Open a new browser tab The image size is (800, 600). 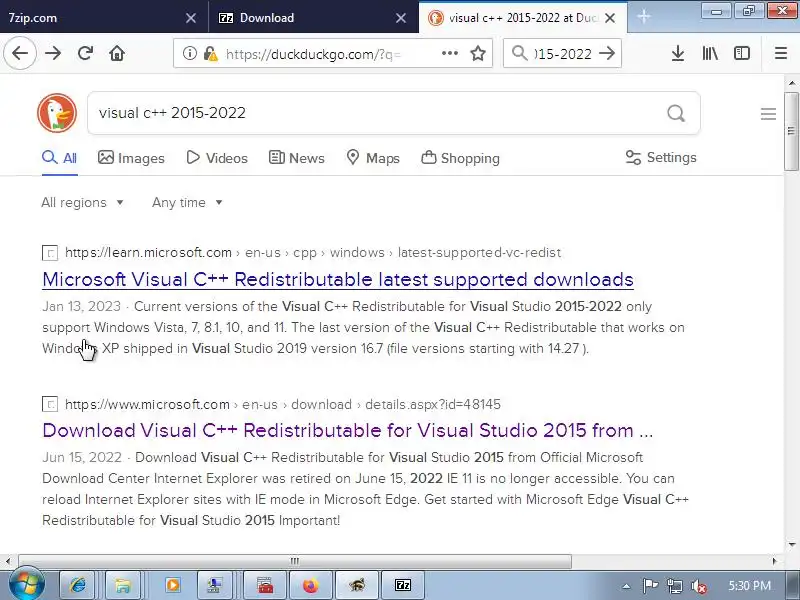pos(644,17)
